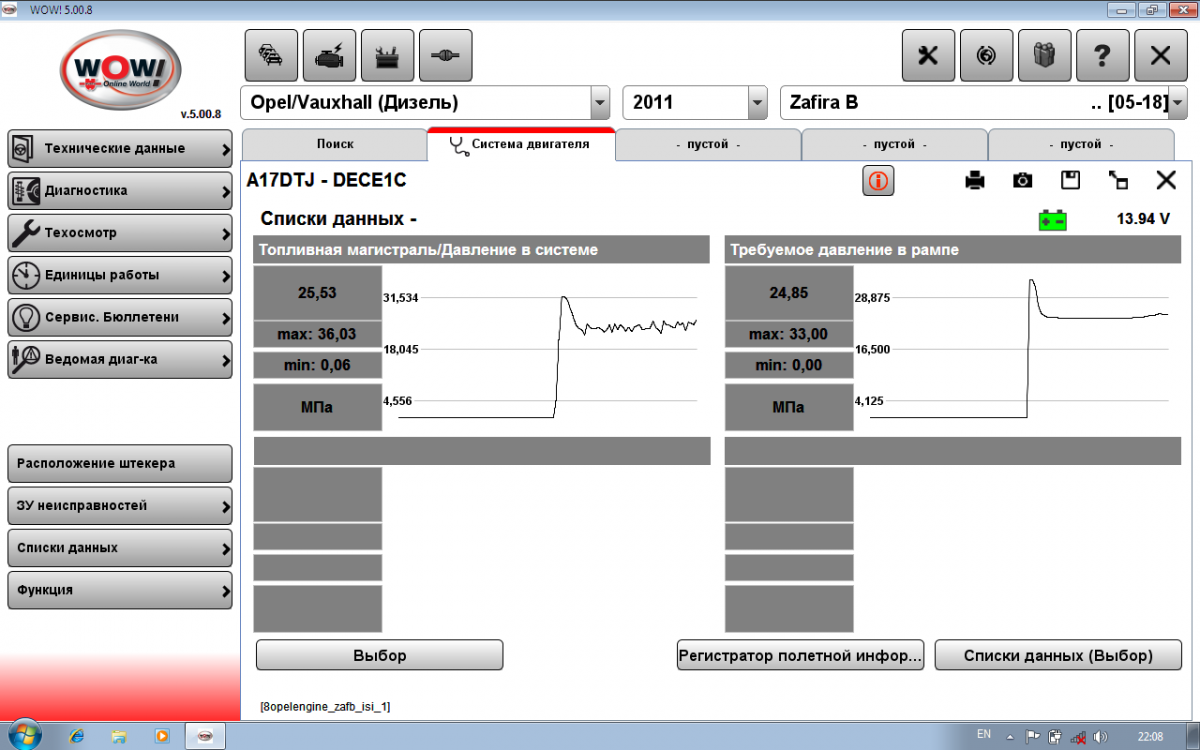Open the Windows Start menu
1200x750 pixels.
pos(24,734)
